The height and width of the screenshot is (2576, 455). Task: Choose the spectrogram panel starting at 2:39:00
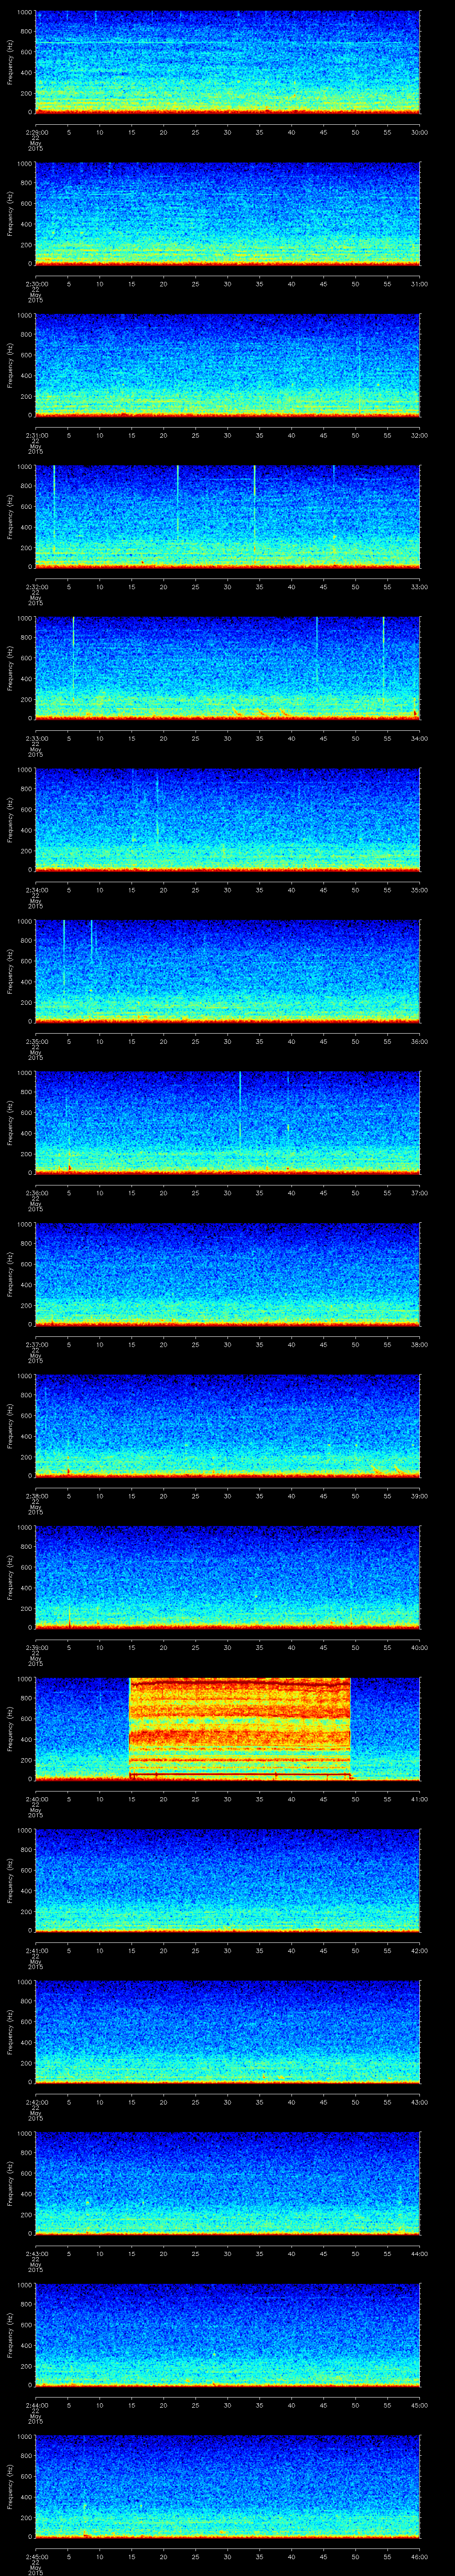227,1577
